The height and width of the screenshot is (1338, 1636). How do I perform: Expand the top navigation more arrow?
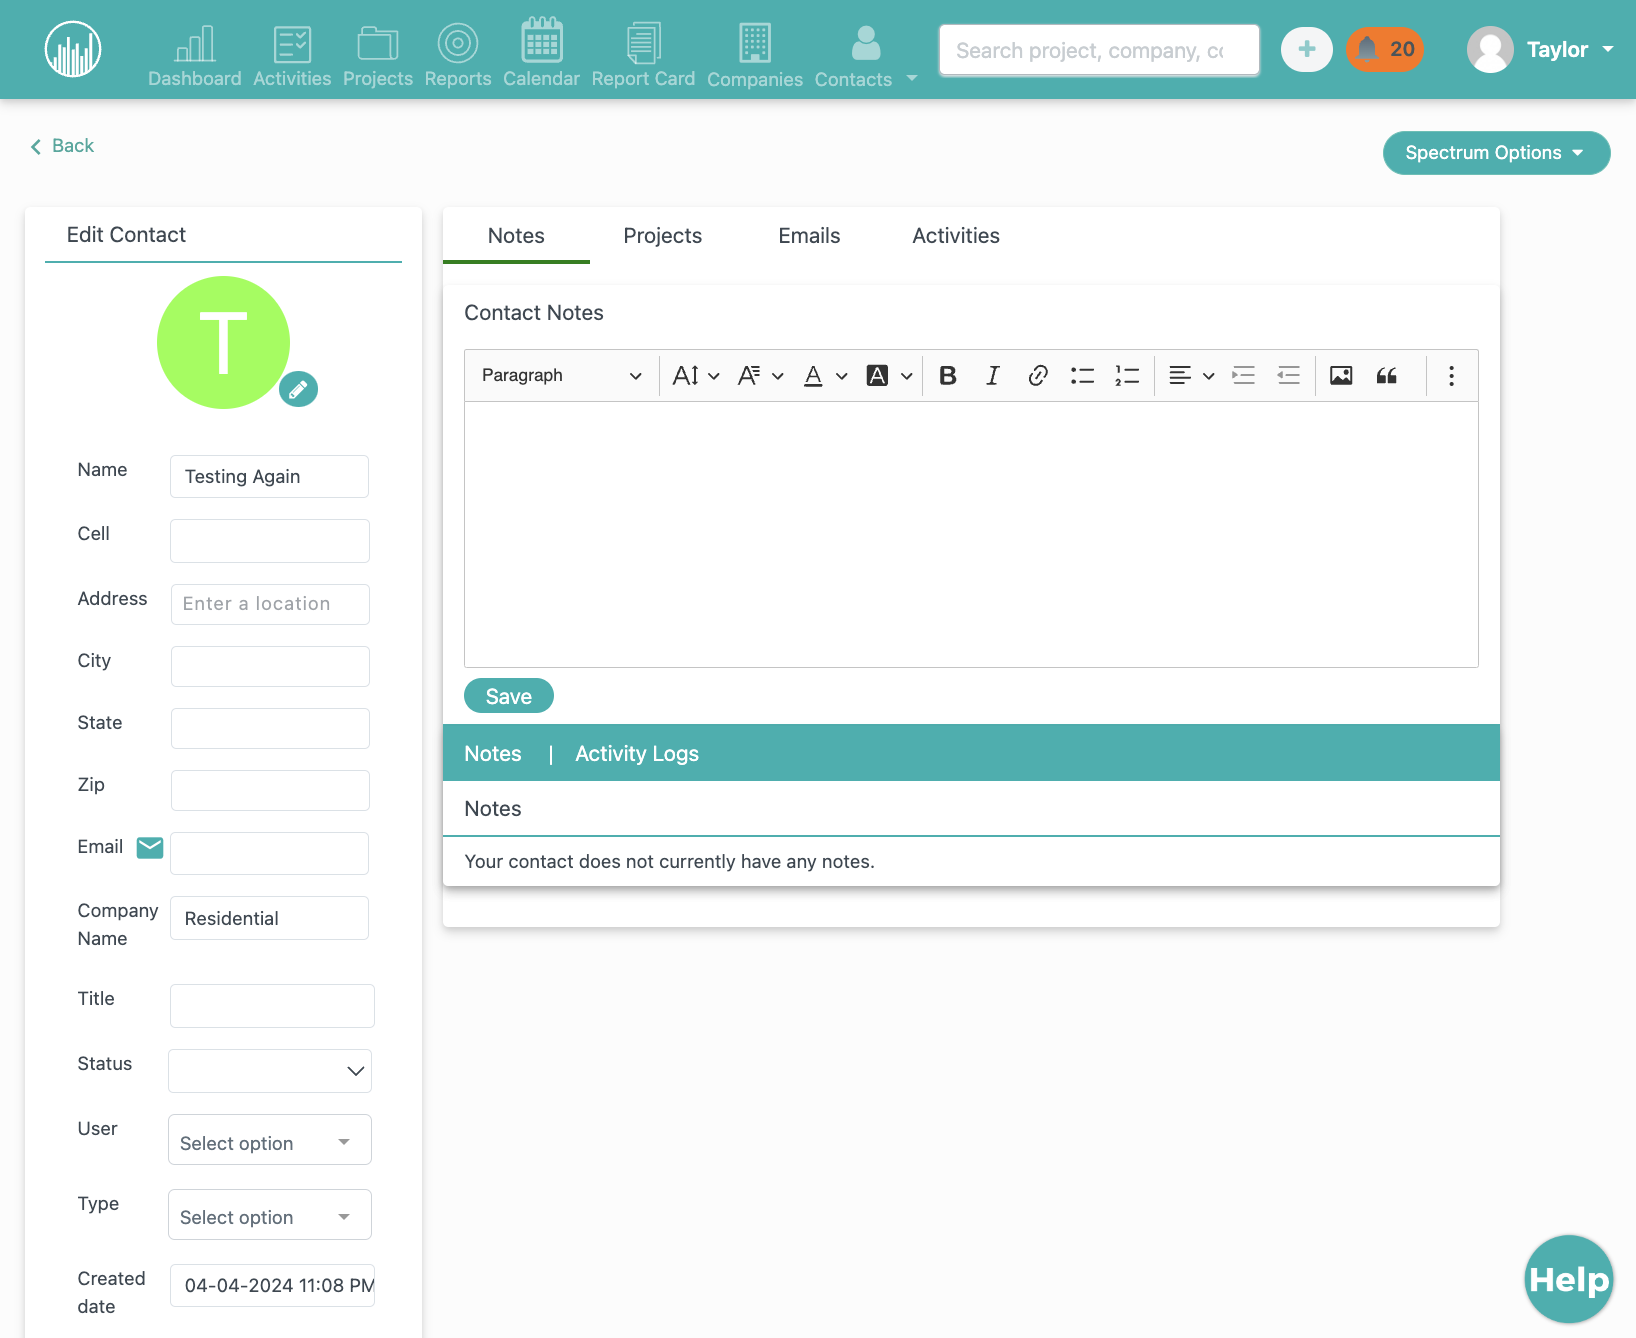pos(912,77)
